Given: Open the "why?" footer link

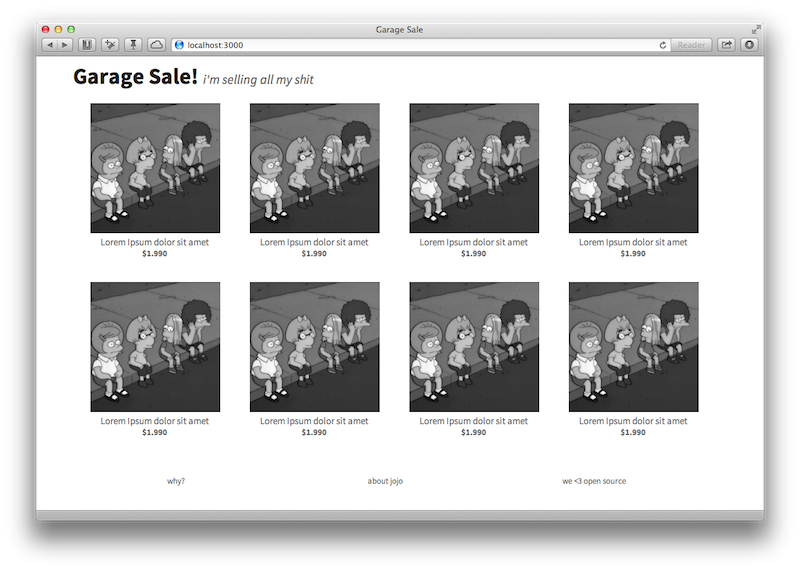Looking at the screenshot, I should click(176, 481).
